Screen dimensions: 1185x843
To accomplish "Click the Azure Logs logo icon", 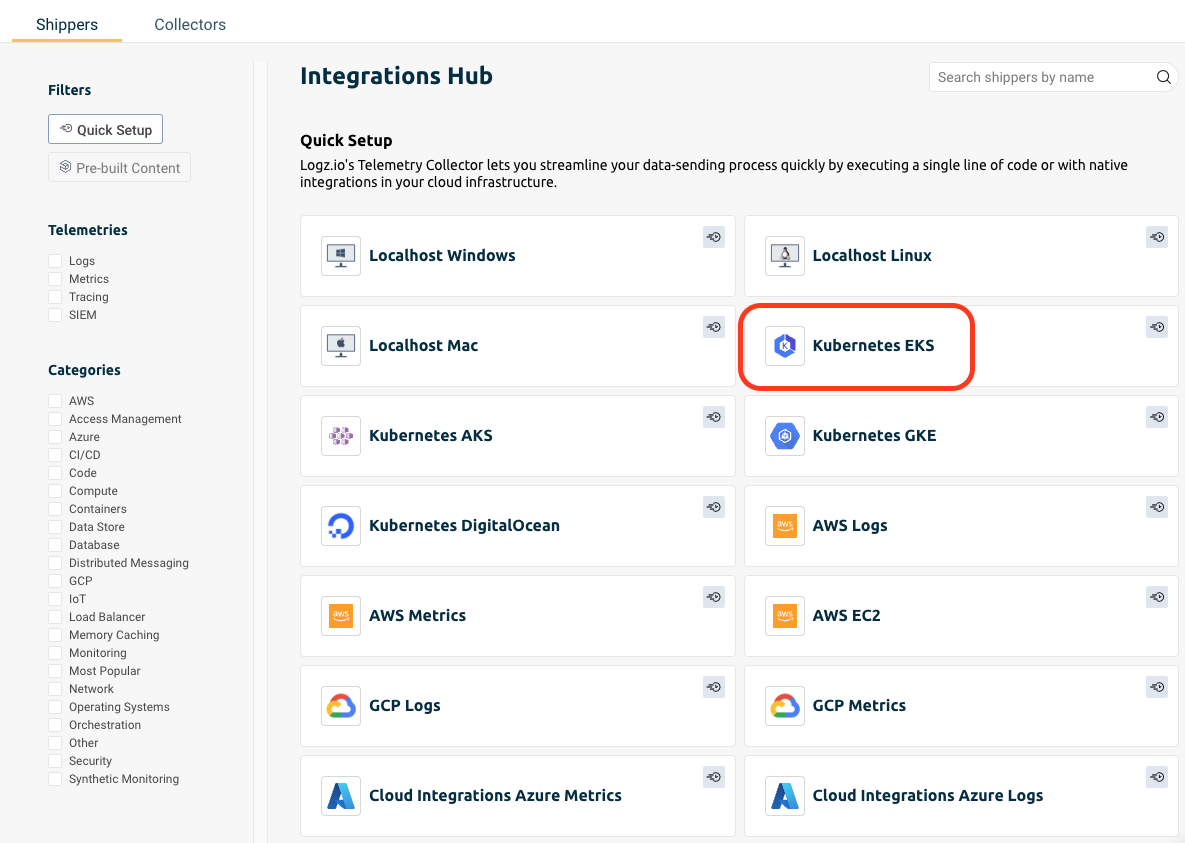I will [784, 795].
